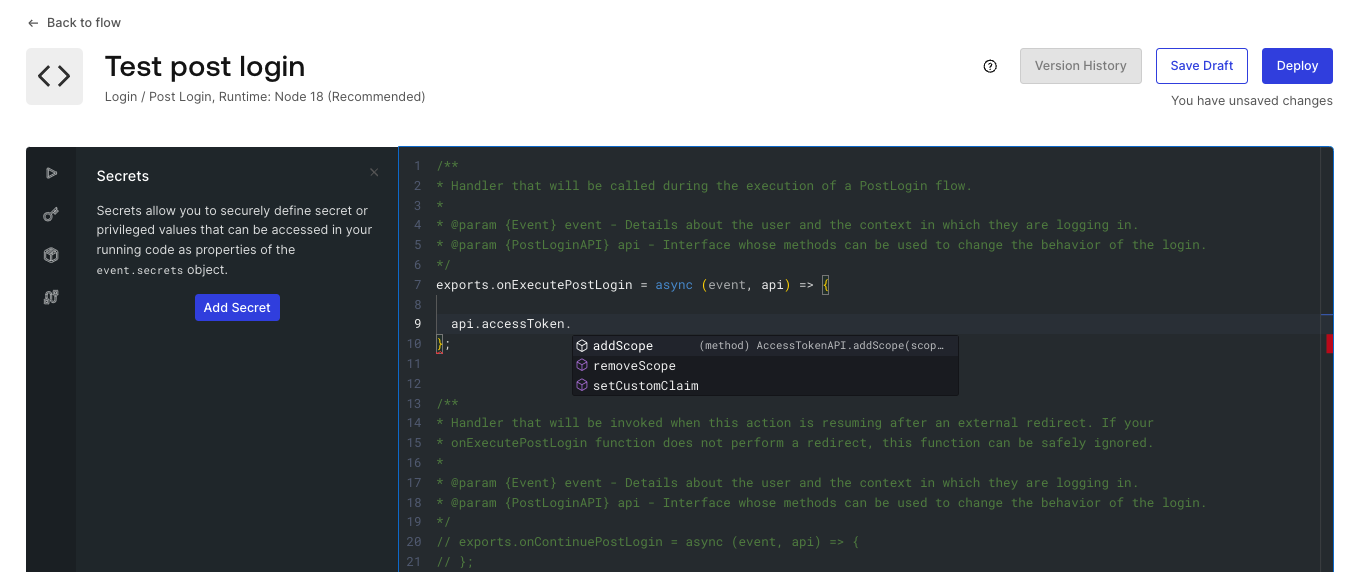Screen dimensions: 1349x572
Task: Select setCustomClaim autocomplete suggestion
Action: click(765, 386)
